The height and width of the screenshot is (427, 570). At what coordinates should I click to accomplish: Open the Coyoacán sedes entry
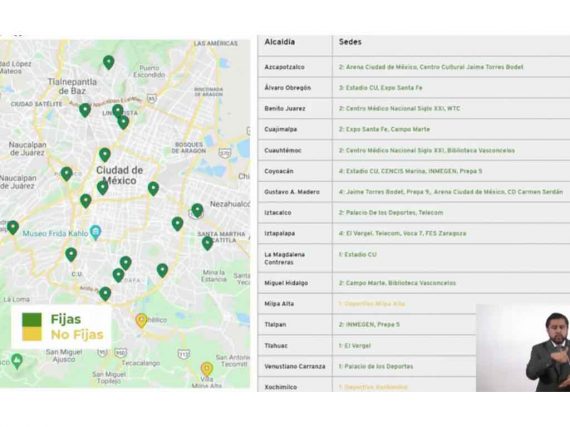tap(410, 171)
